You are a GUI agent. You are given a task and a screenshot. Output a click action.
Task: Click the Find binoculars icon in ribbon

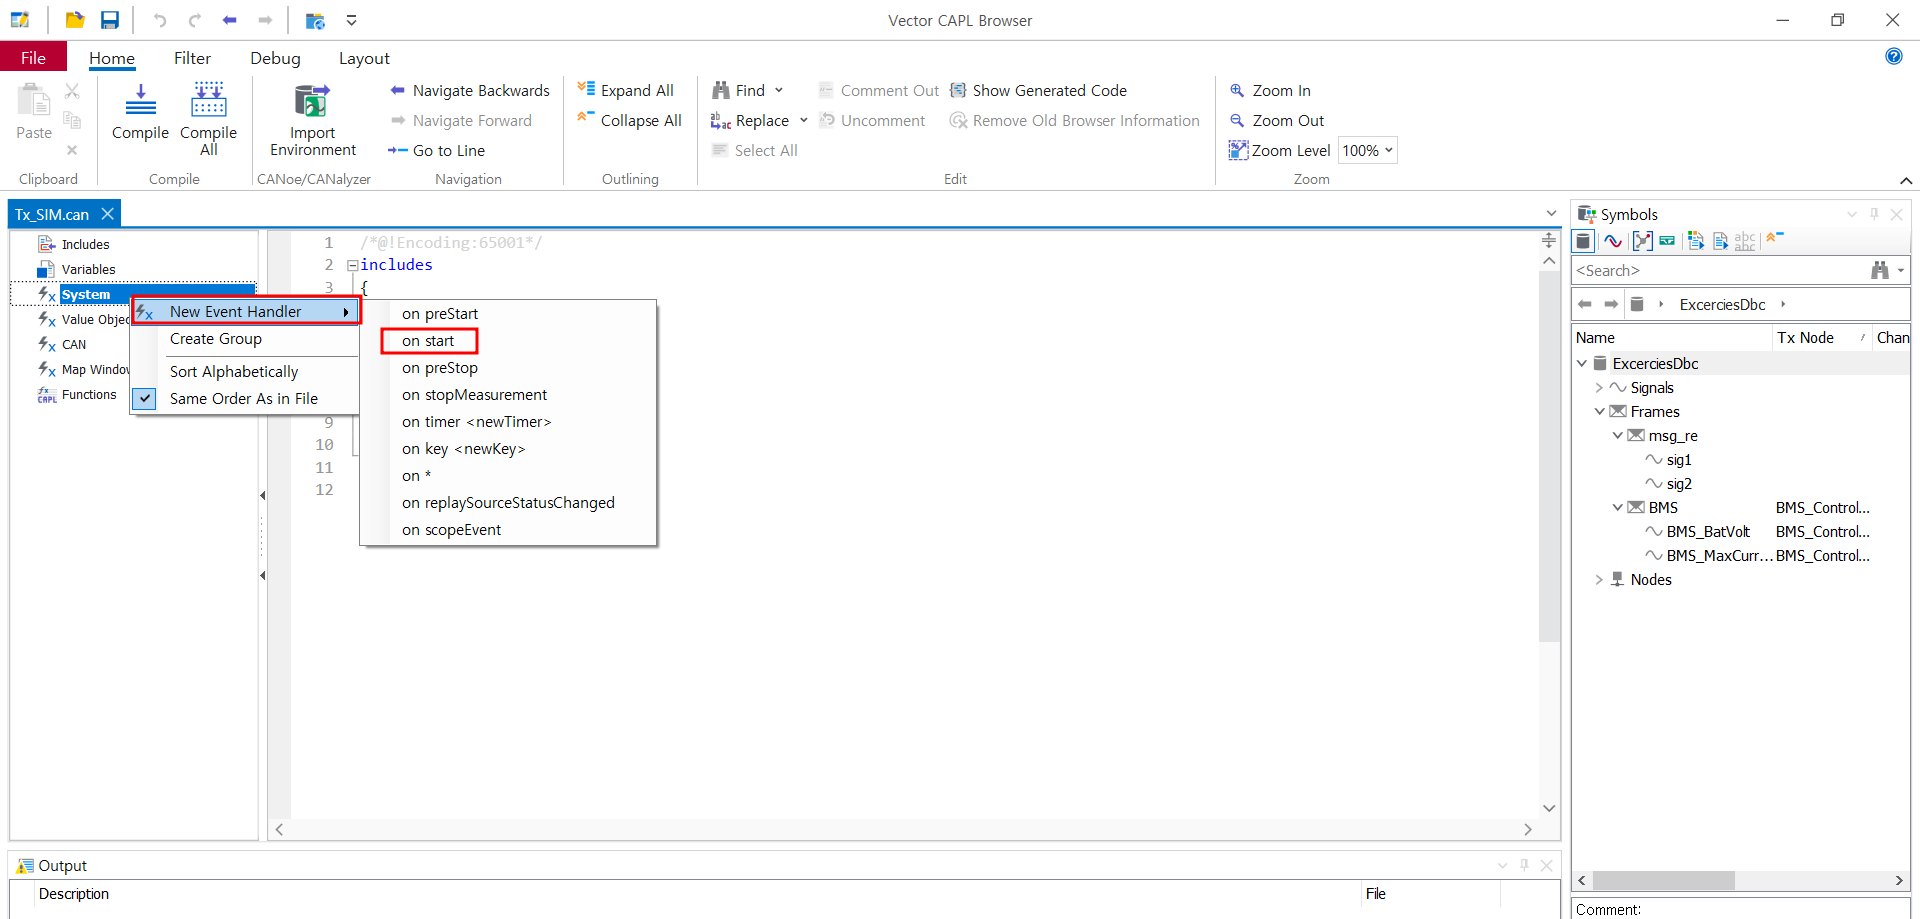coord(721,90)
